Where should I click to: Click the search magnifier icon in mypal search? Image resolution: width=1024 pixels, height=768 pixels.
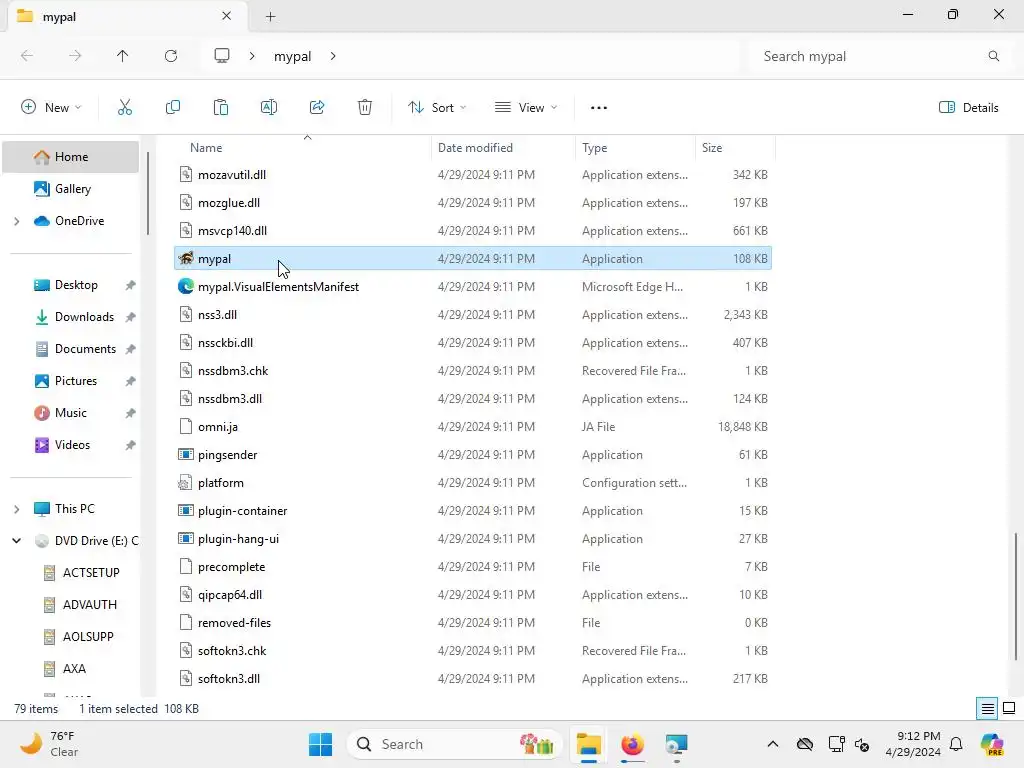pyautogui.click(x=993, y=56)
